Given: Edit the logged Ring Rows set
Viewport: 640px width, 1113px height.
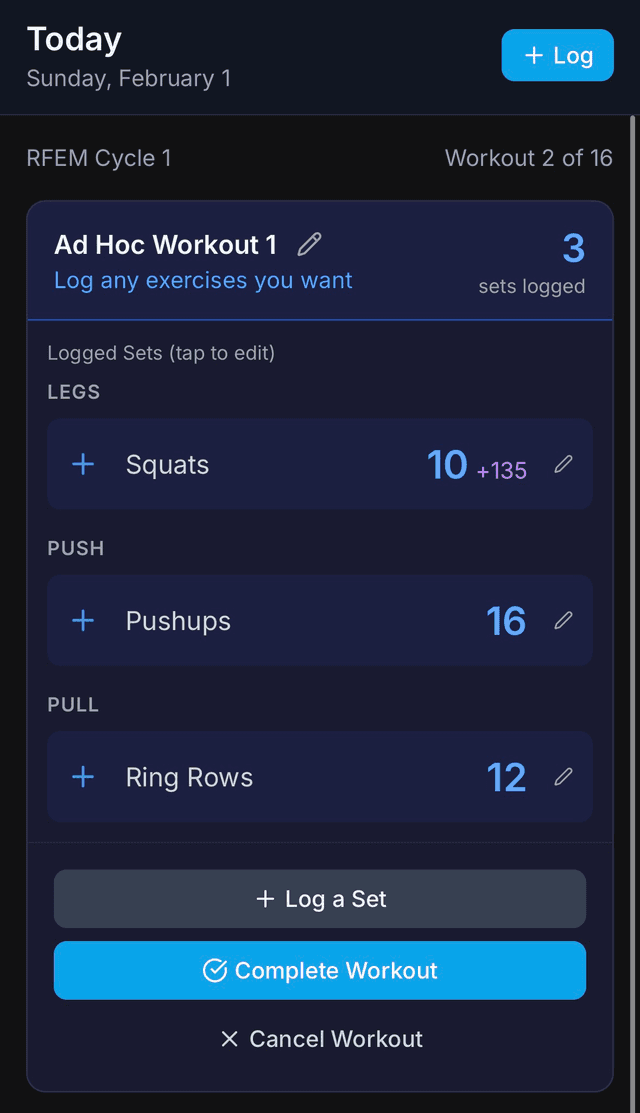Looking at the screenshot, I should tap(563, 777).
